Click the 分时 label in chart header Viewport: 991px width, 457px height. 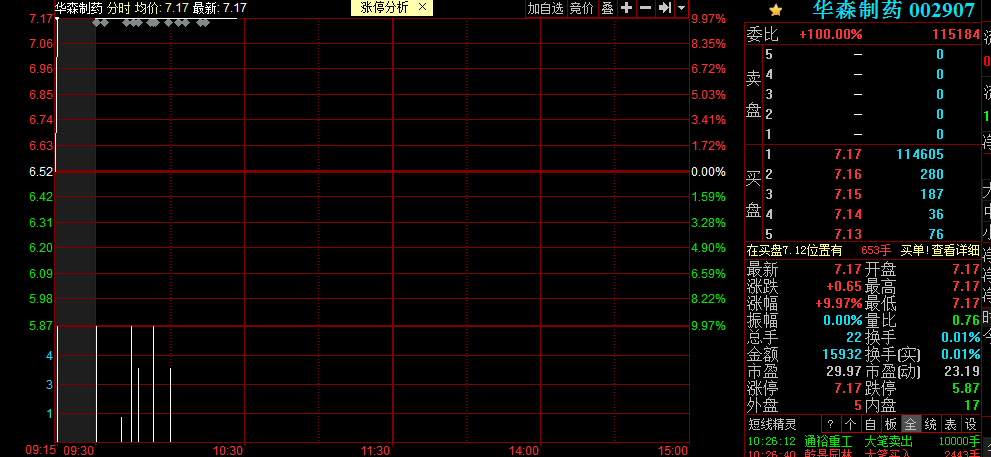(118, 8)
